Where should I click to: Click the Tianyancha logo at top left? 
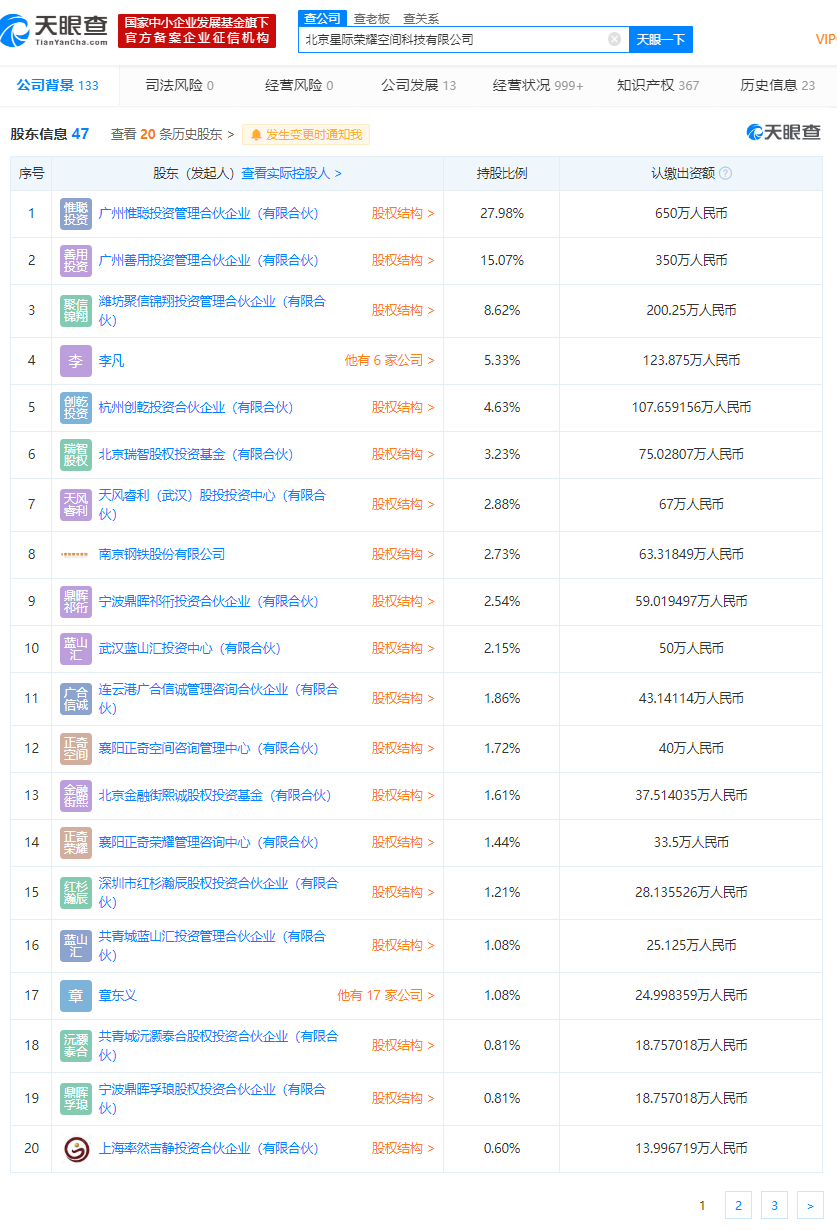54,30
